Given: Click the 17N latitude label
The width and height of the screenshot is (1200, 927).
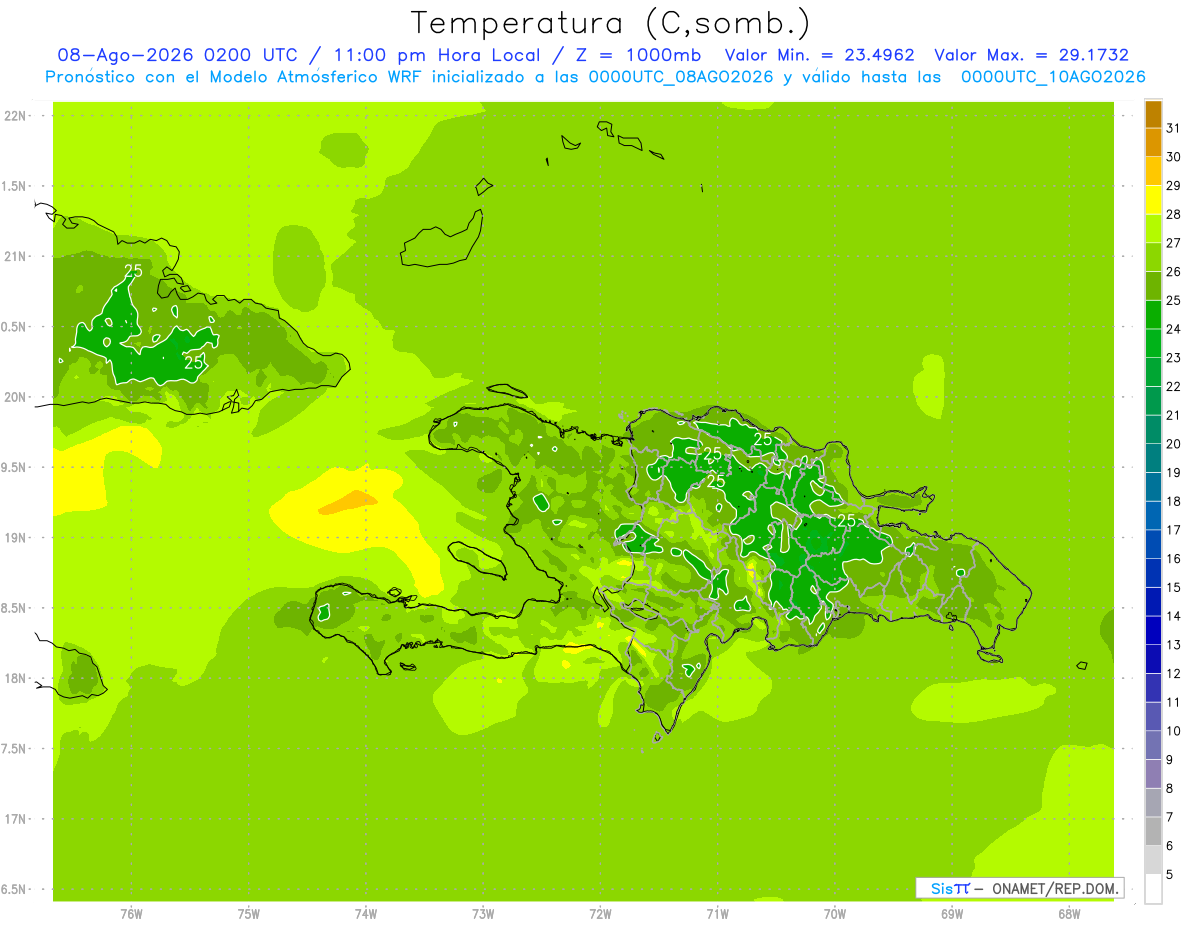Looking at the screenshot, I should [x=15, y=819].
